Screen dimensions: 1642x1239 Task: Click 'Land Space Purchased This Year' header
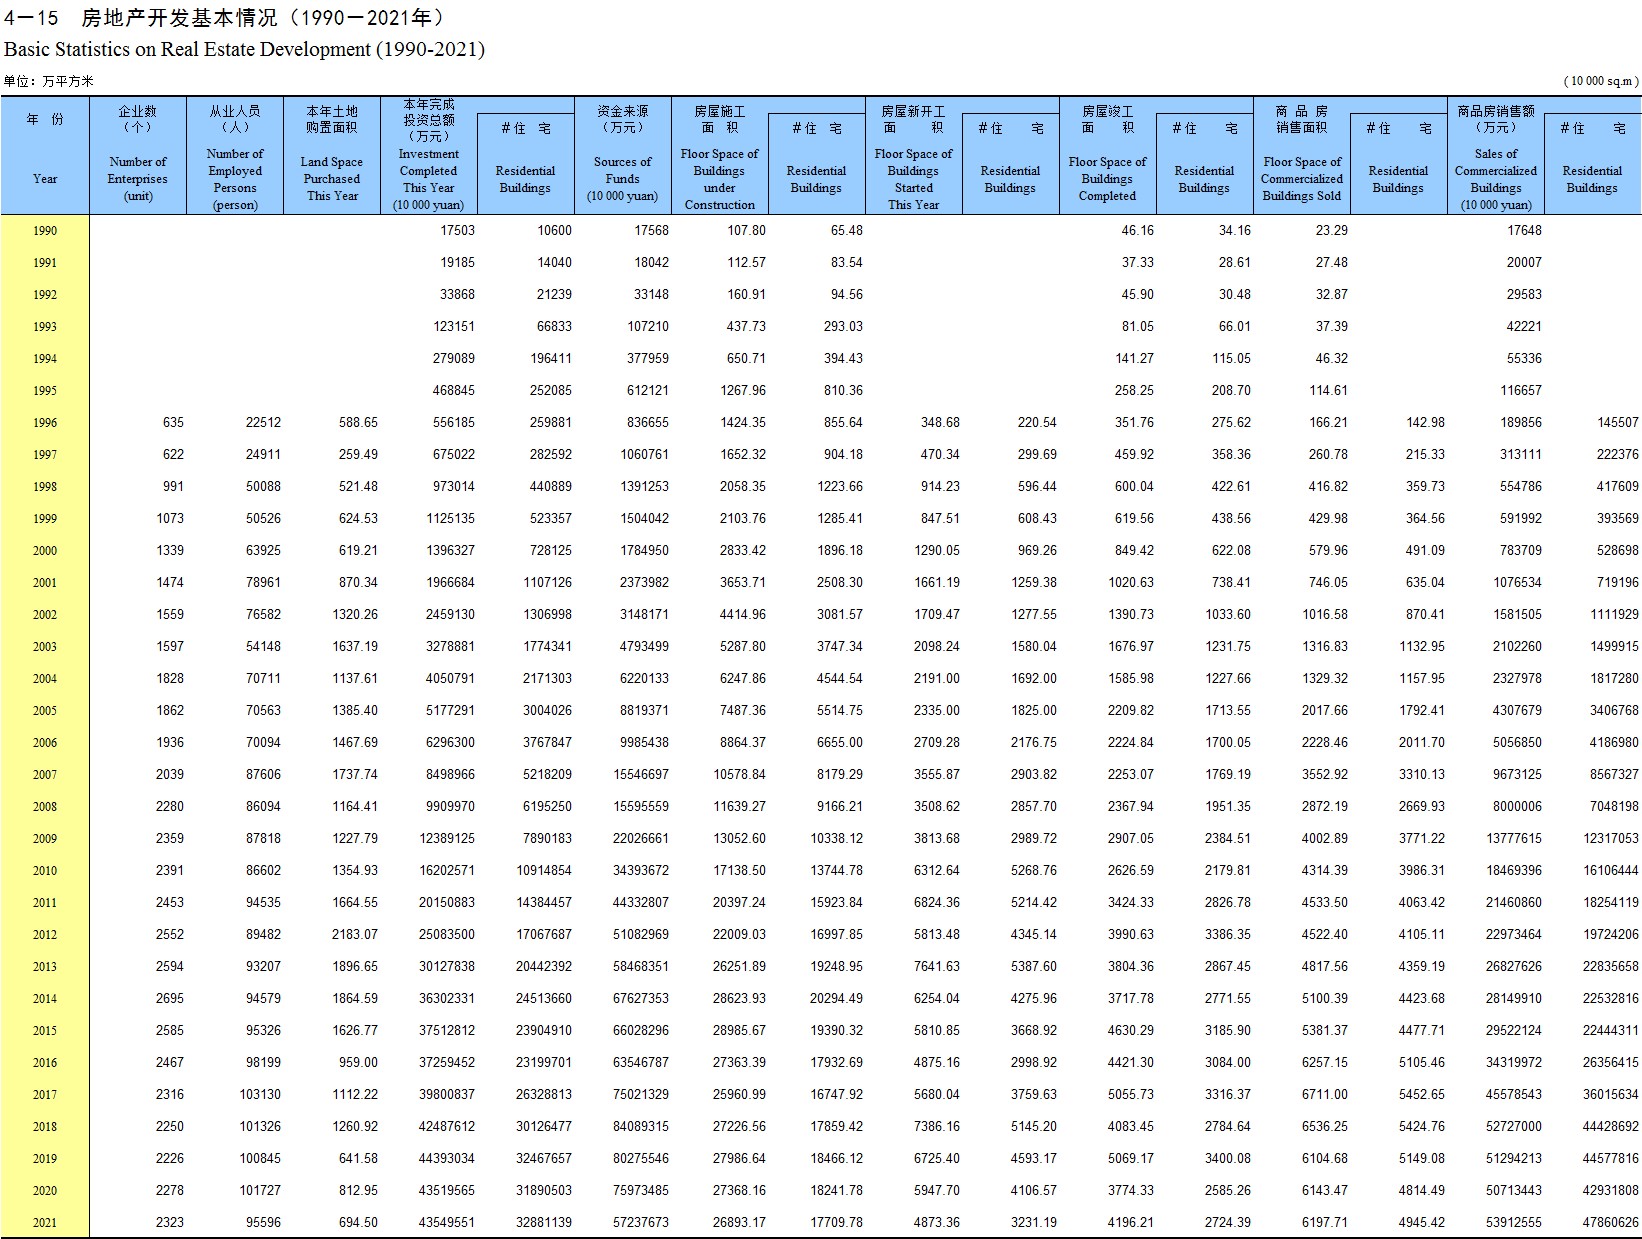pos(332,179)
